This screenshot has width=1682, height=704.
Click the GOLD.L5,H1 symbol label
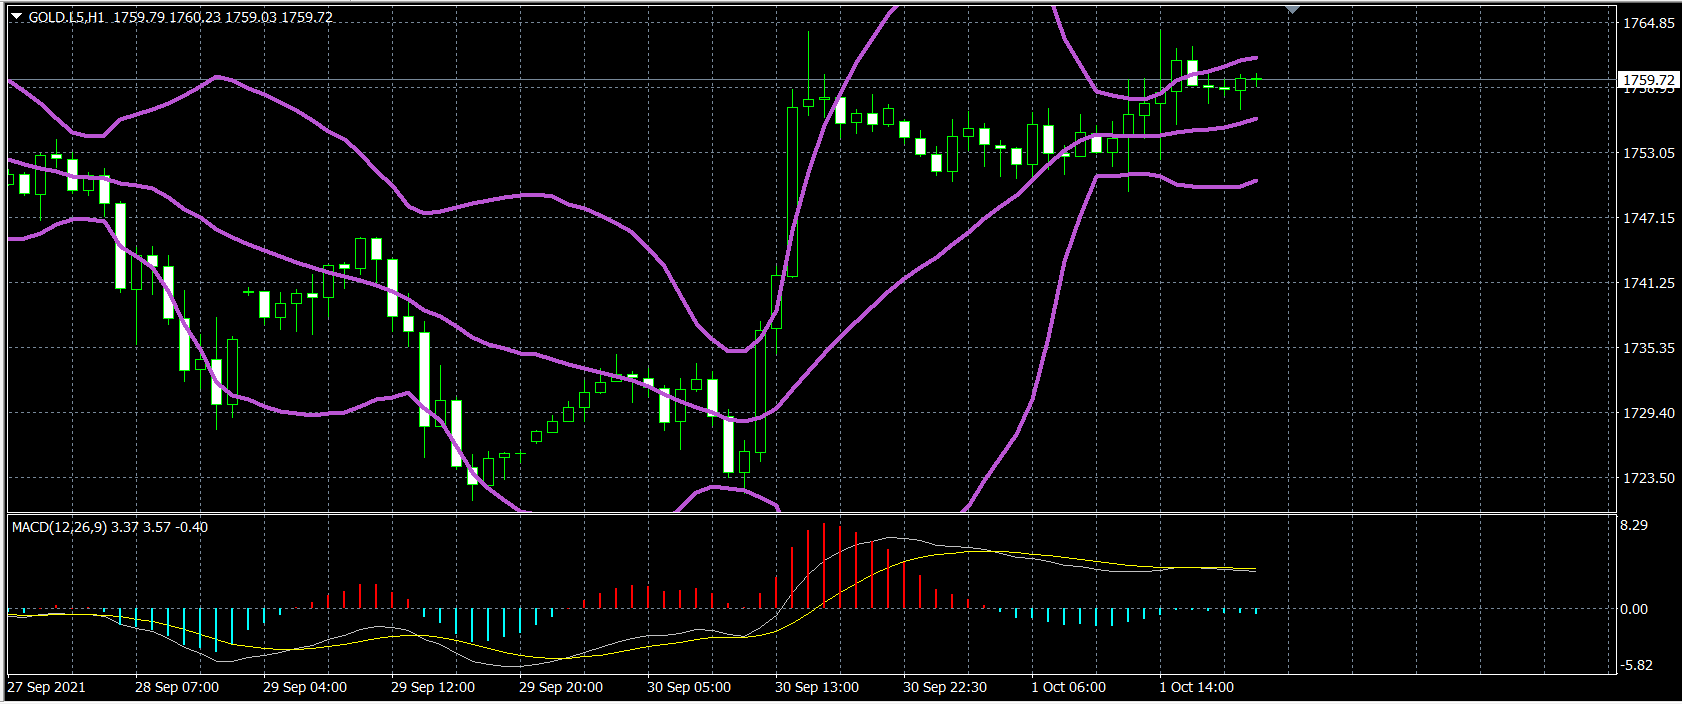coord(67,17)
